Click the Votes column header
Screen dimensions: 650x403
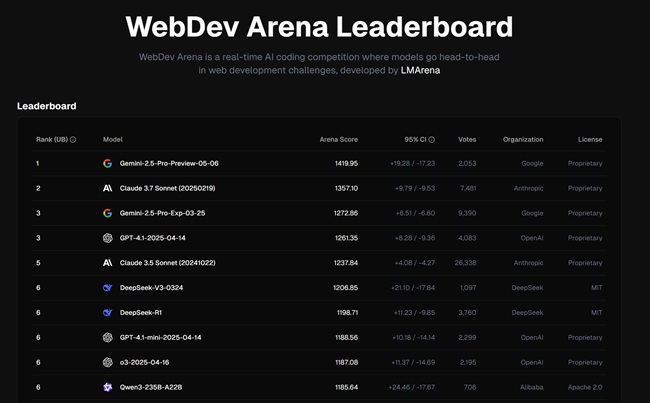tap(467, 140)
